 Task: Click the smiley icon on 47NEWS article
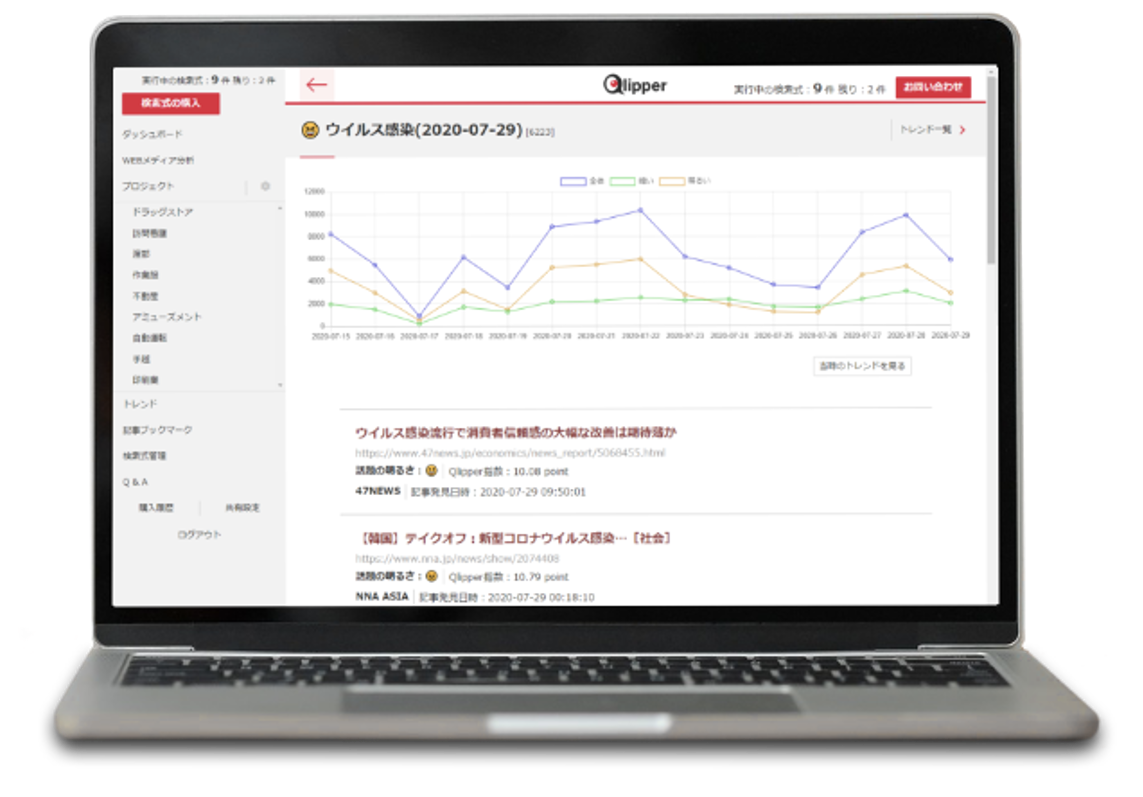[x=431, y=470]
